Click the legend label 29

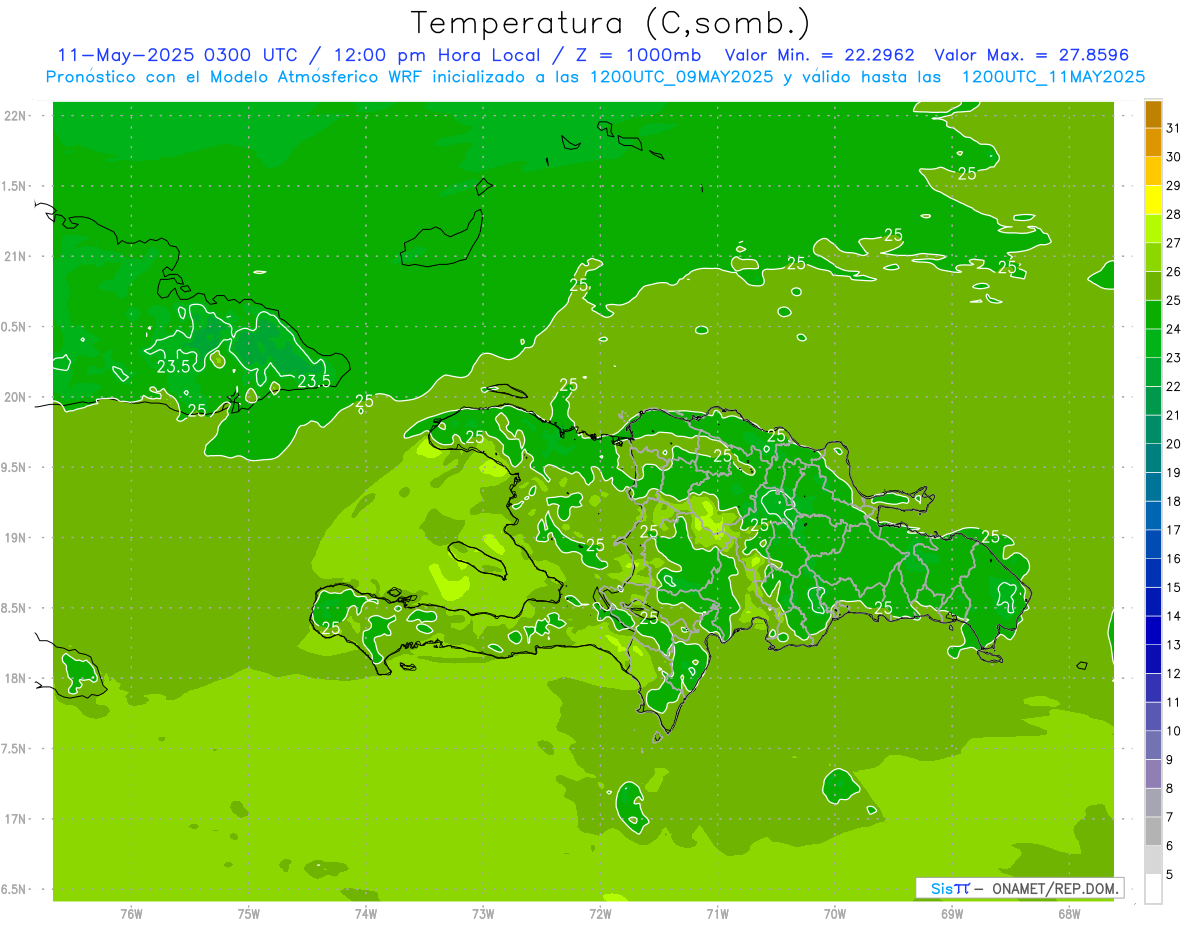tap(1174, 186)
